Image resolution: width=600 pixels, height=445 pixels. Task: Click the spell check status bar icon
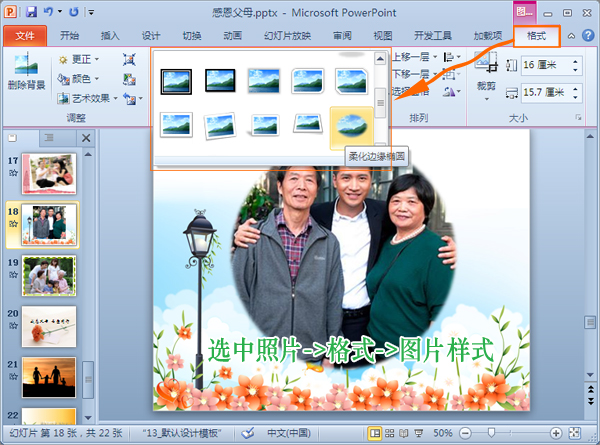tap(248, 433)
